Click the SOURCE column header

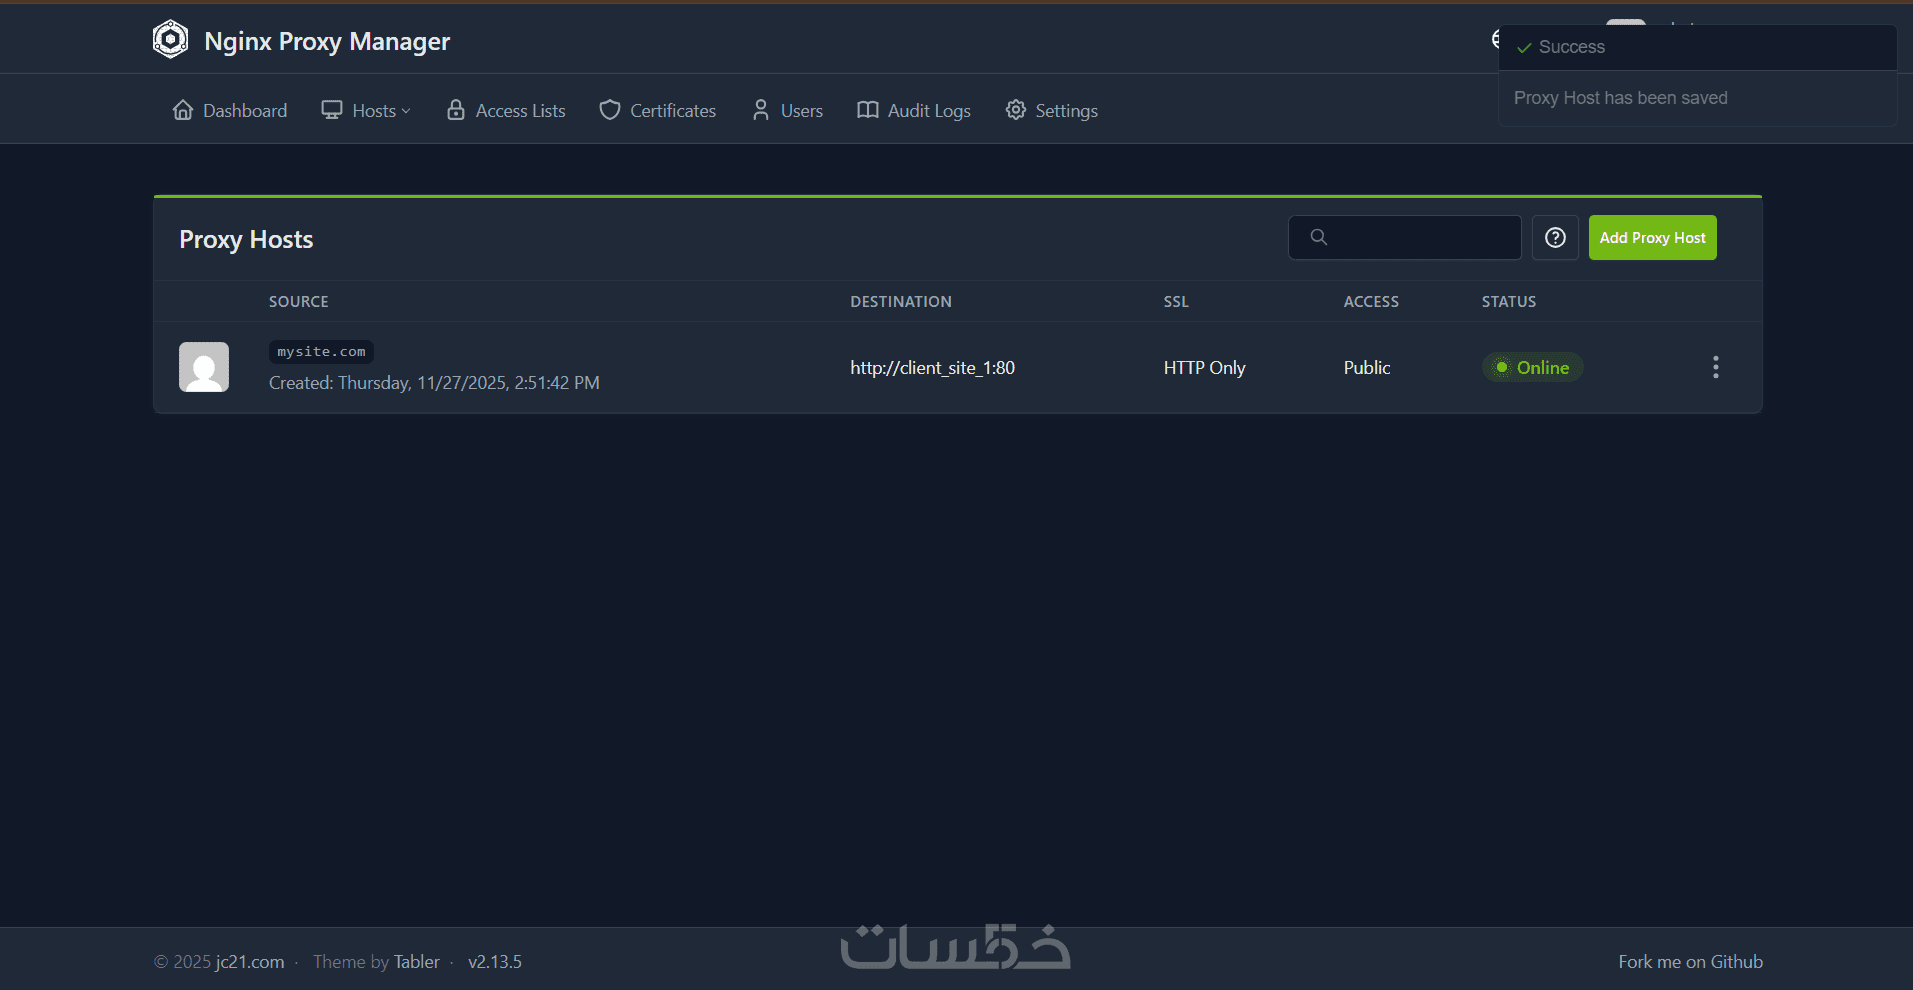[299, 301]
